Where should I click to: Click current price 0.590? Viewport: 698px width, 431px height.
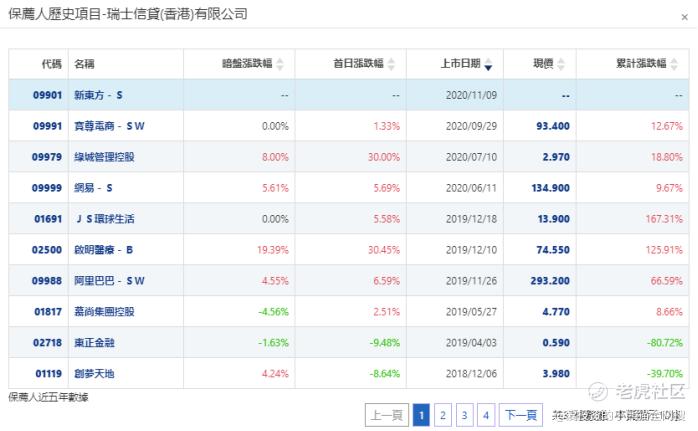click(x=556, y=342)
